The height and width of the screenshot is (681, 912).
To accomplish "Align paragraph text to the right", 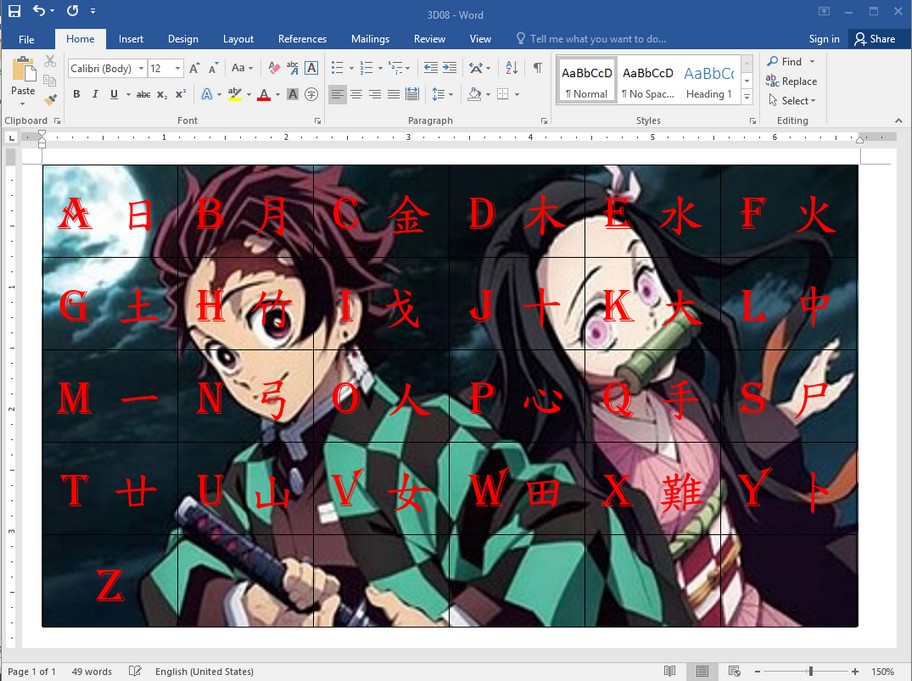I will pyautogui.click(x=375, y=94).
